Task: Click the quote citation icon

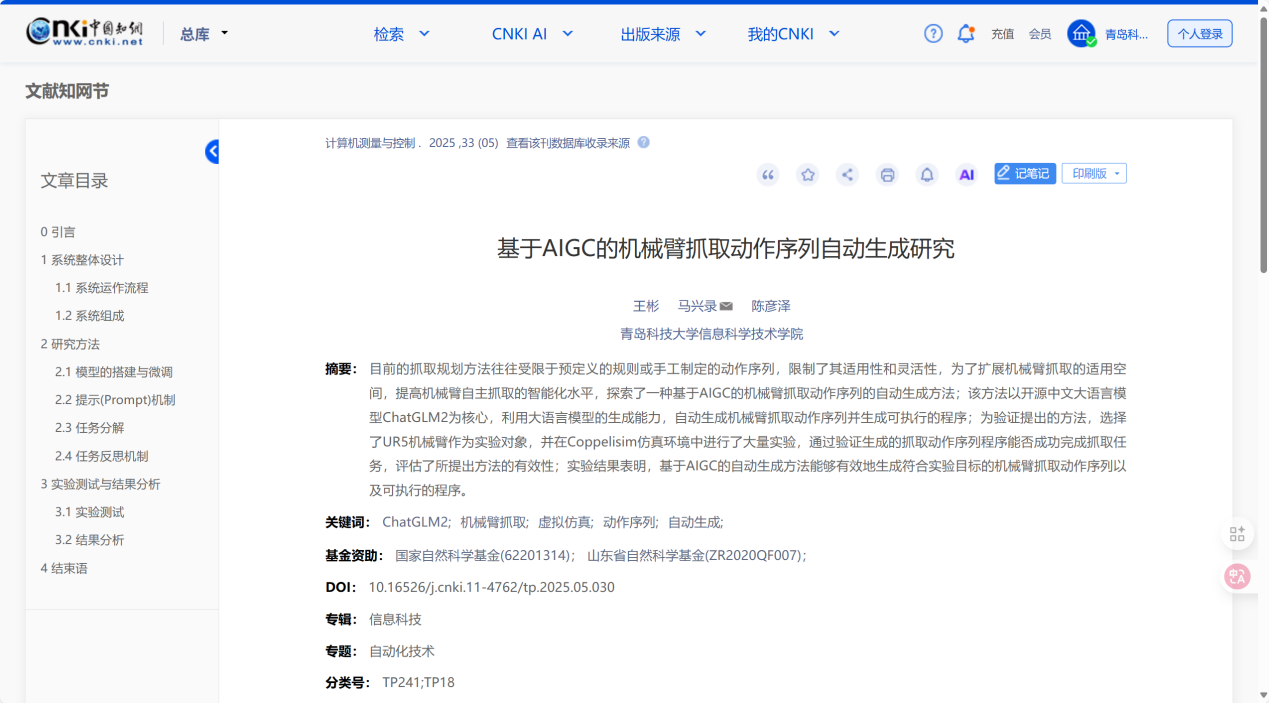Action: click(x=768, y=175)
